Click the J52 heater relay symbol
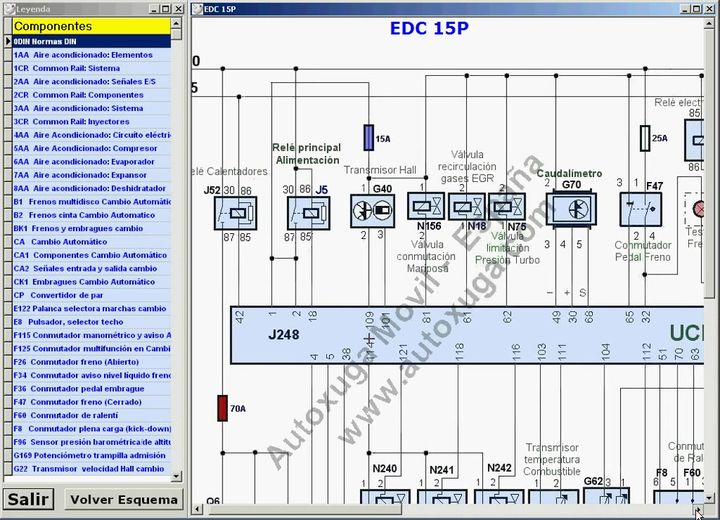This screenshot has width=720, height=520. click(x=235, y=213)
